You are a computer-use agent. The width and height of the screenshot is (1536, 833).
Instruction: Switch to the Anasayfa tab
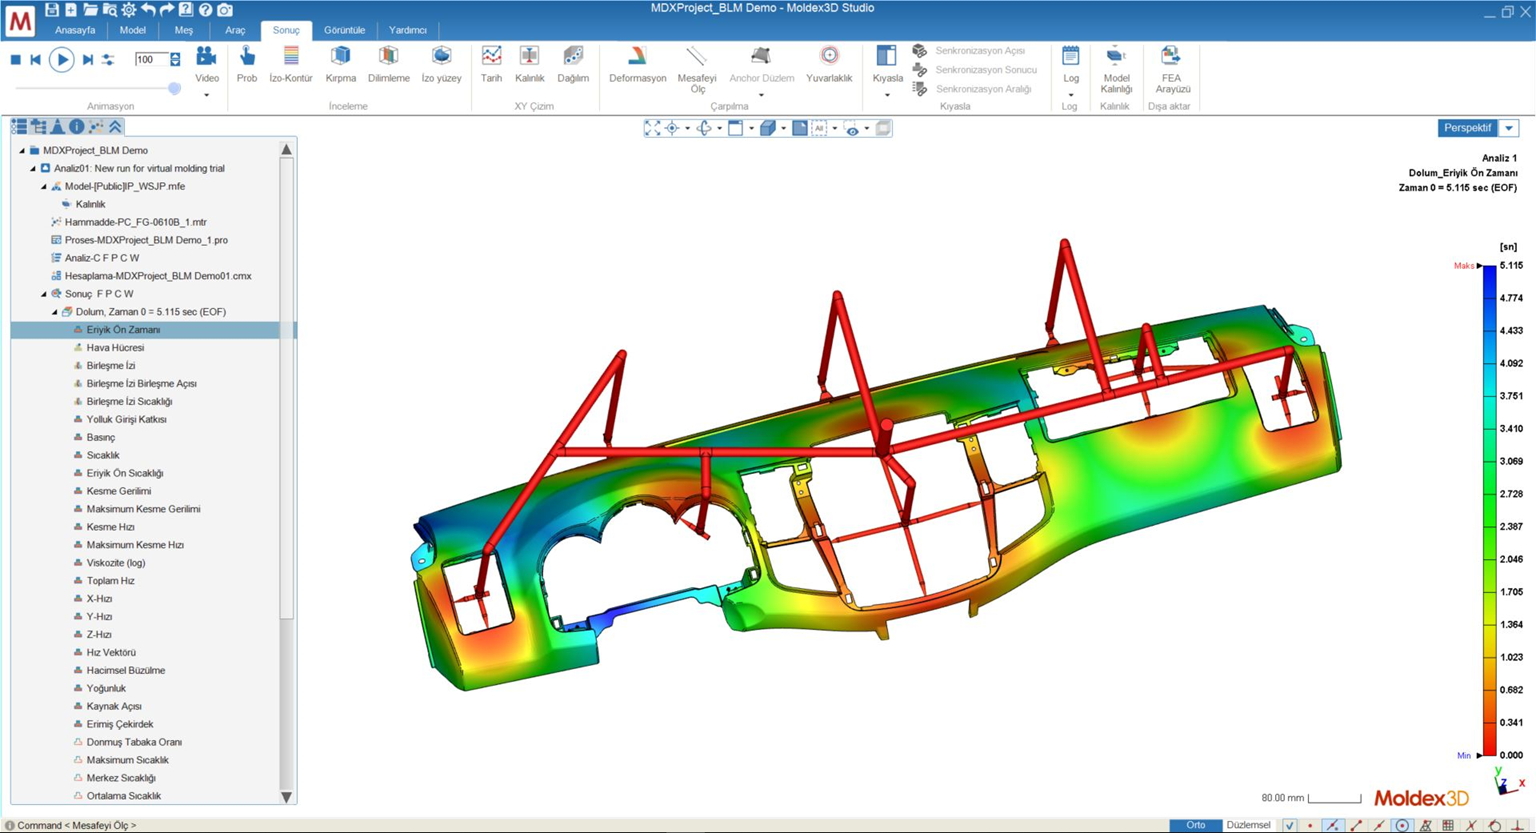tap(75, 30)
